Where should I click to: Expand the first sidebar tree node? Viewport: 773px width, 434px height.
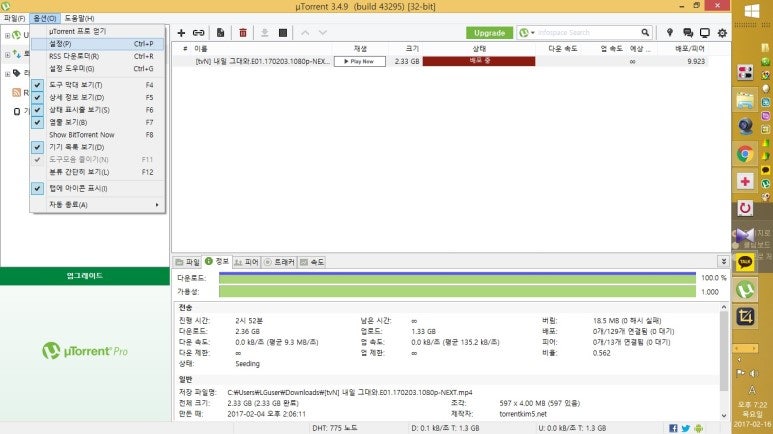(x=7, y=36)
